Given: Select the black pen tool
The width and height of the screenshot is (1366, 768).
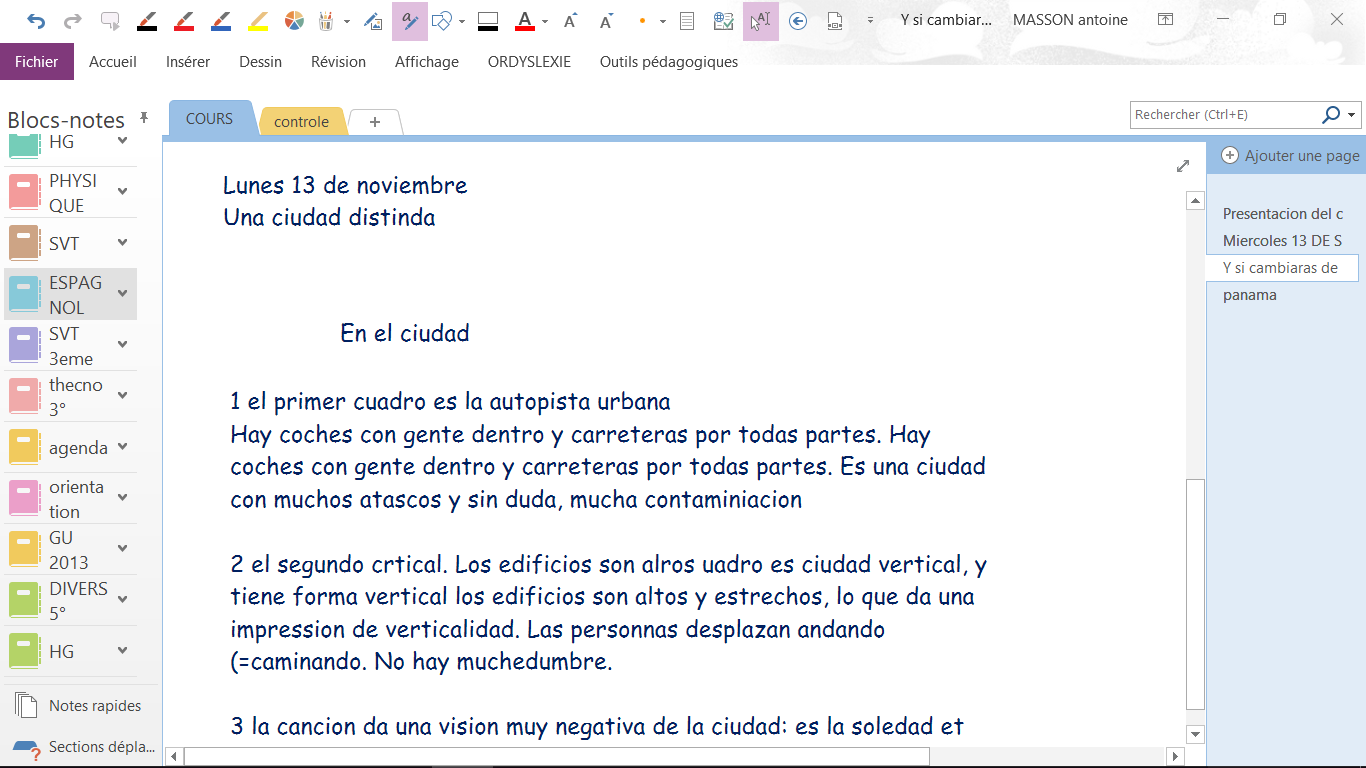Looking at the screenshot, I should tap(146, 21).
